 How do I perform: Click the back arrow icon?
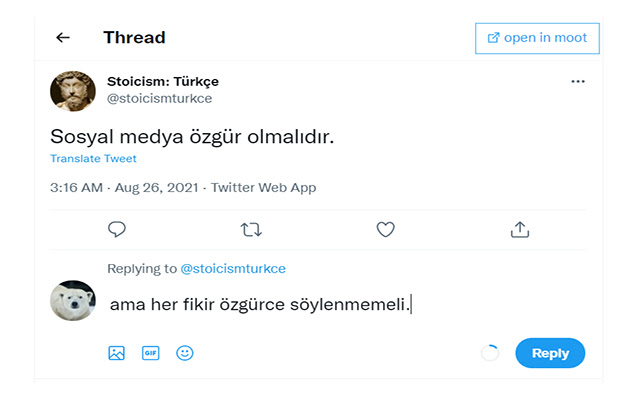point(63,38)
